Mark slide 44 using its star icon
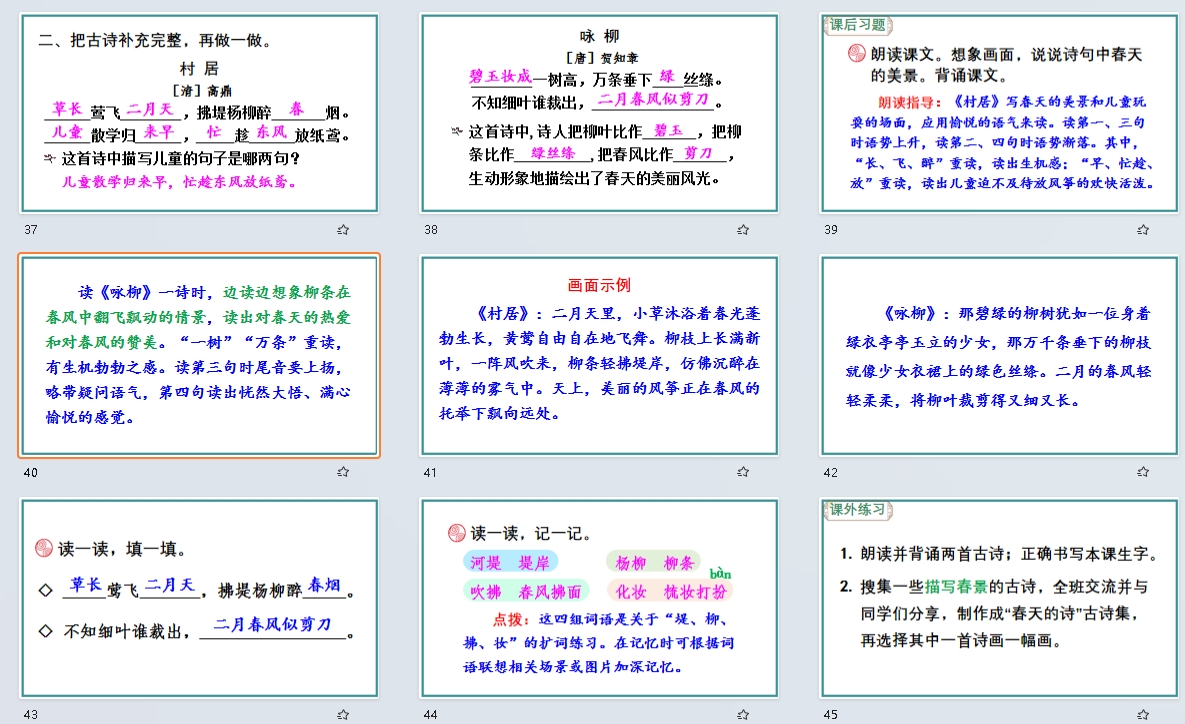This screenshot has width=1185, height=724. click(742, 714)
